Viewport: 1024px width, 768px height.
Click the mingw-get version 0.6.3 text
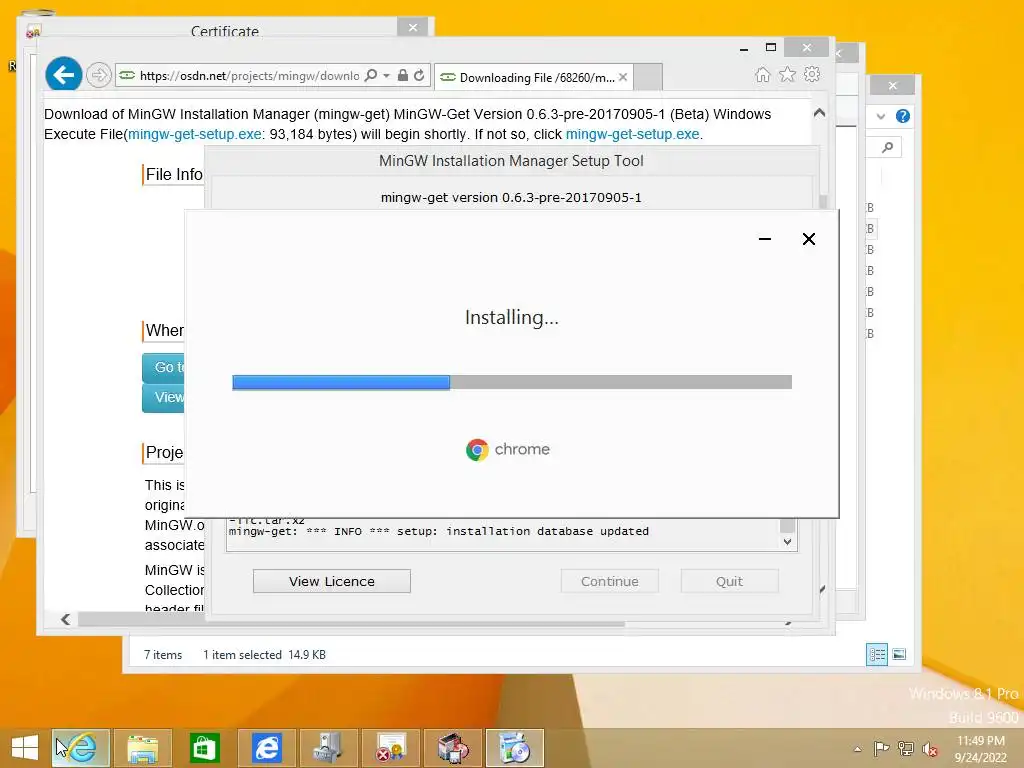(511, 197)
